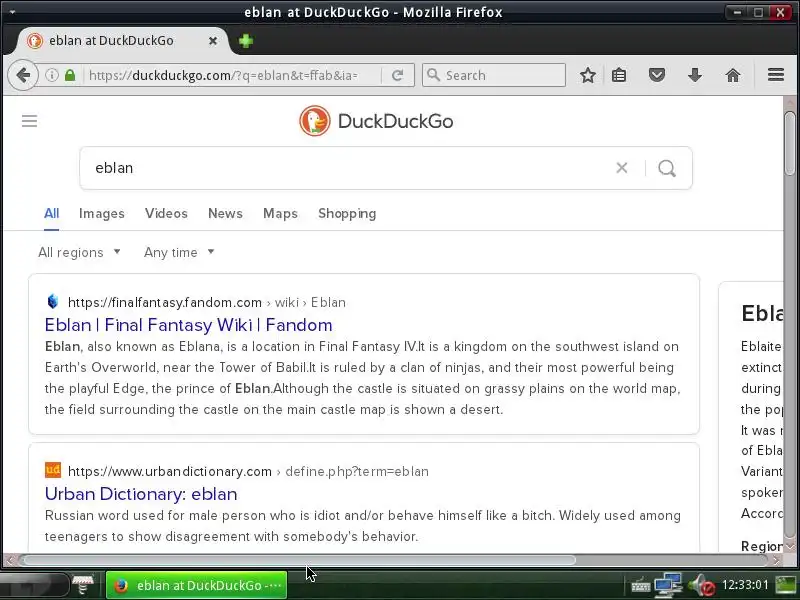Switch to the Maps tab
800x600 pixels.
pyautogui.click(x=280, y=213)
